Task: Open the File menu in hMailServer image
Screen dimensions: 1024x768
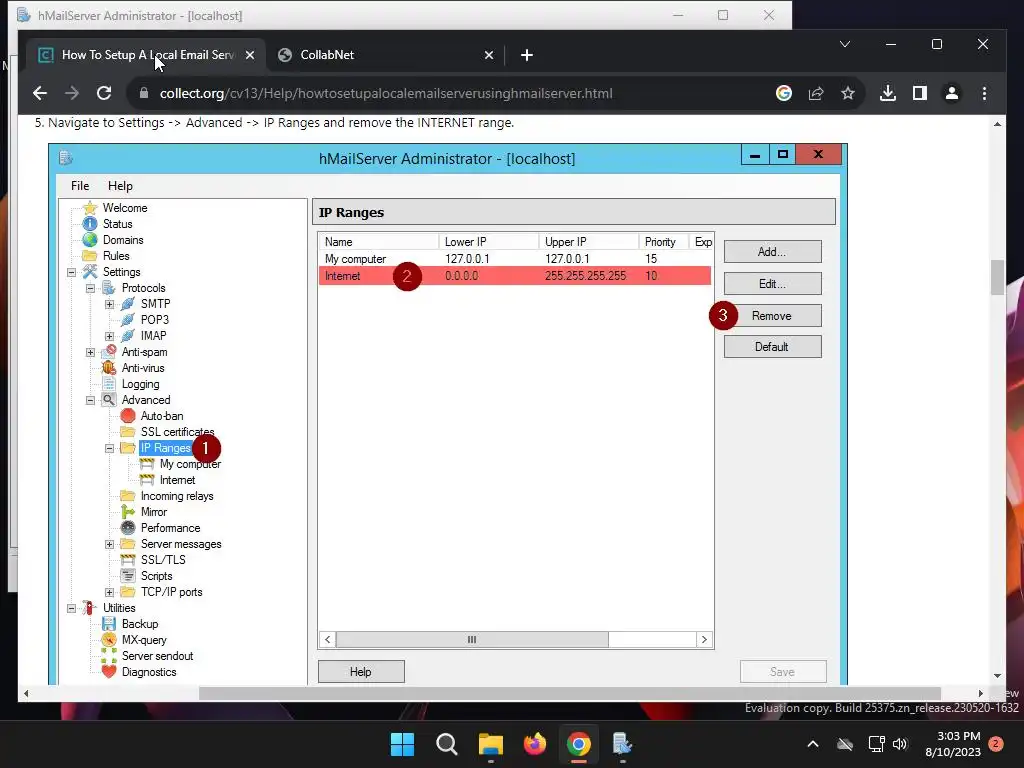Action: 80,185
